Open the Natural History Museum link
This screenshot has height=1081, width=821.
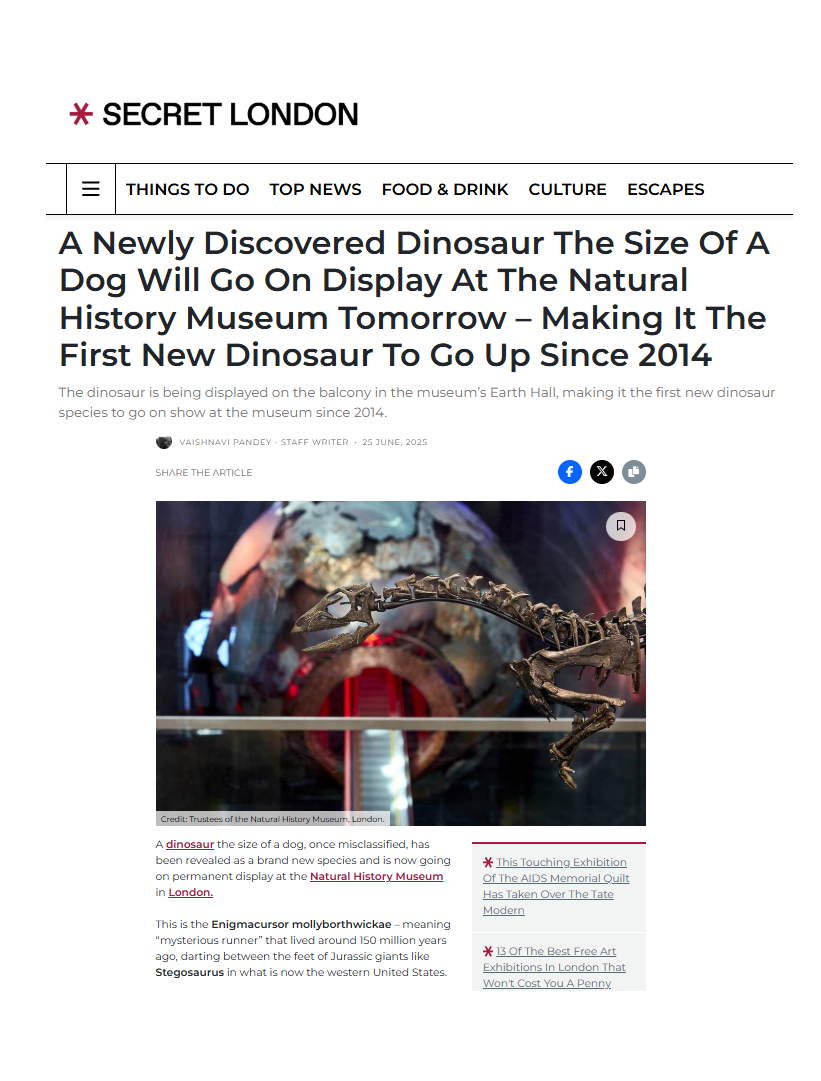click(x=376, y=876)
